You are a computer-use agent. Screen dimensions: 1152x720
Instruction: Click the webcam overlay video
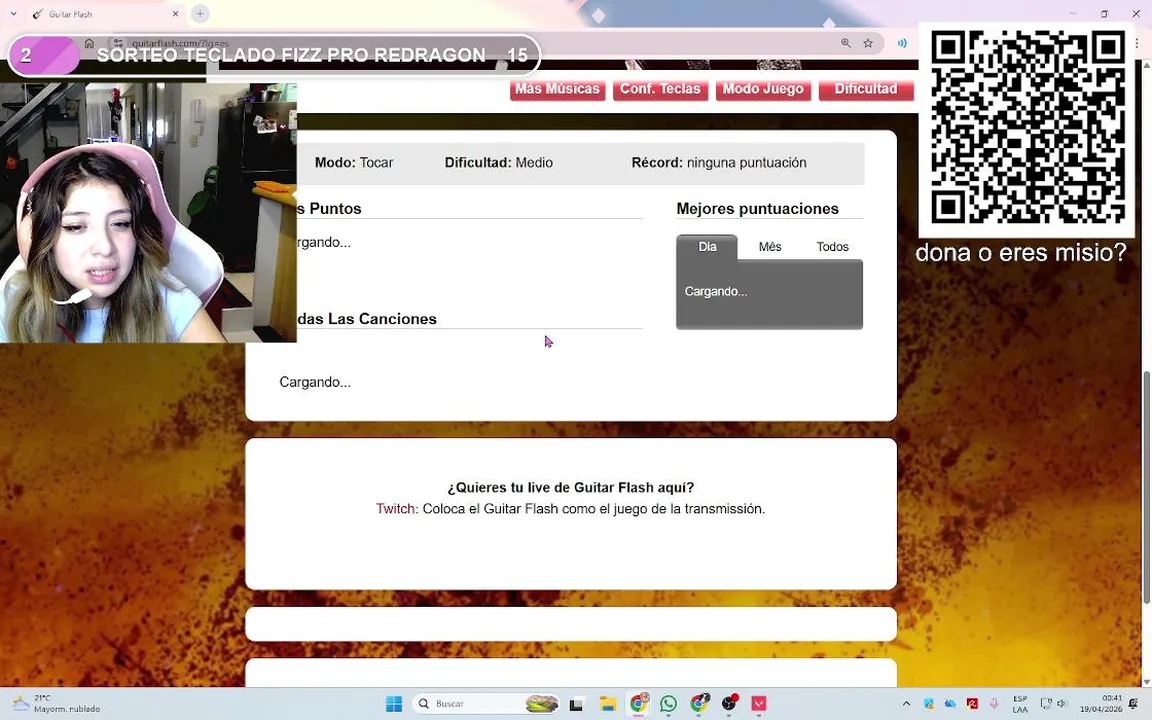tap(148, 212)
